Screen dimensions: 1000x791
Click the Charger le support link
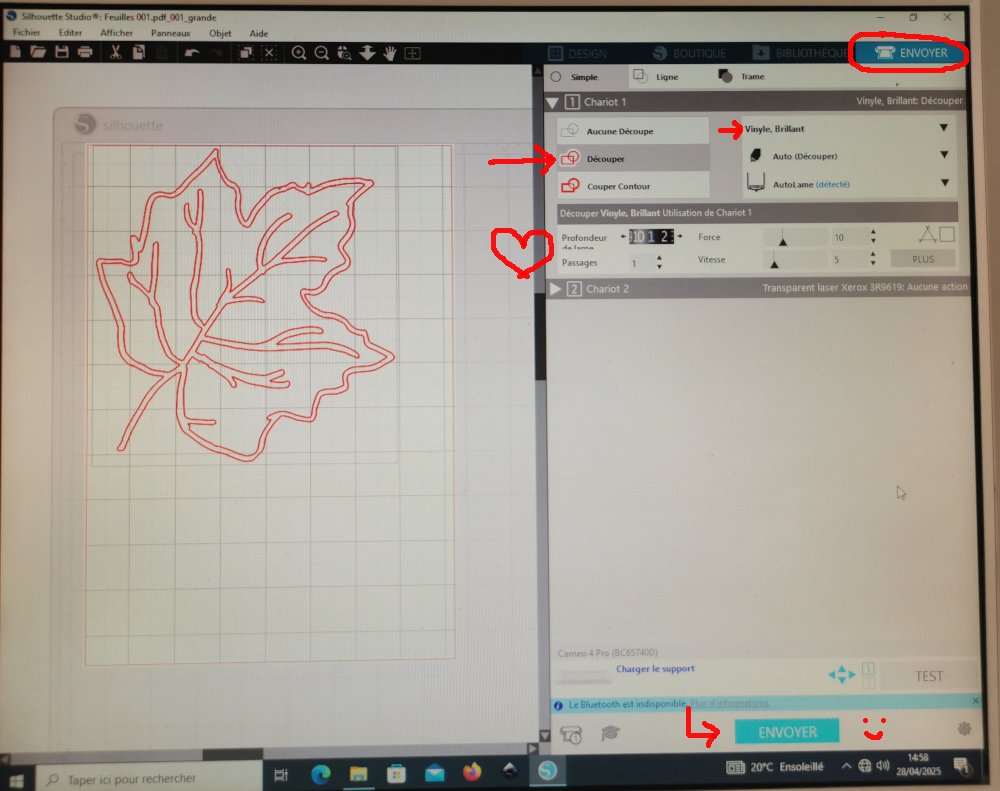click(655, 669)
